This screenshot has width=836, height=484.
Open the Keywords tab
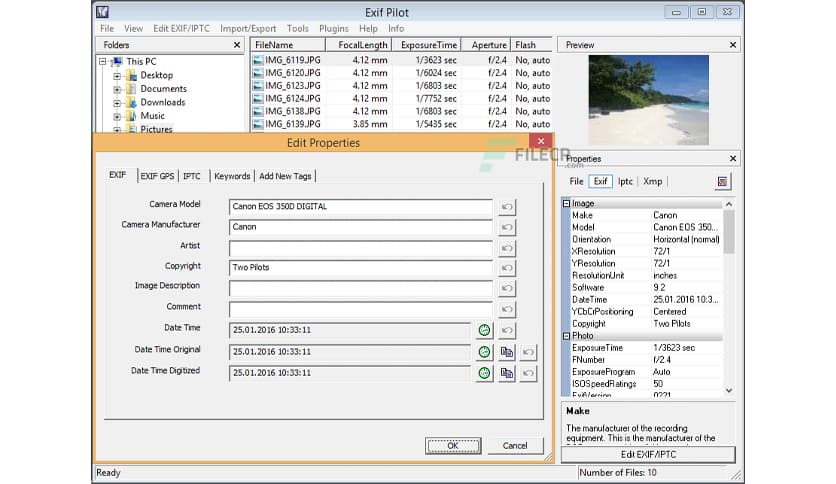[232, 176]
